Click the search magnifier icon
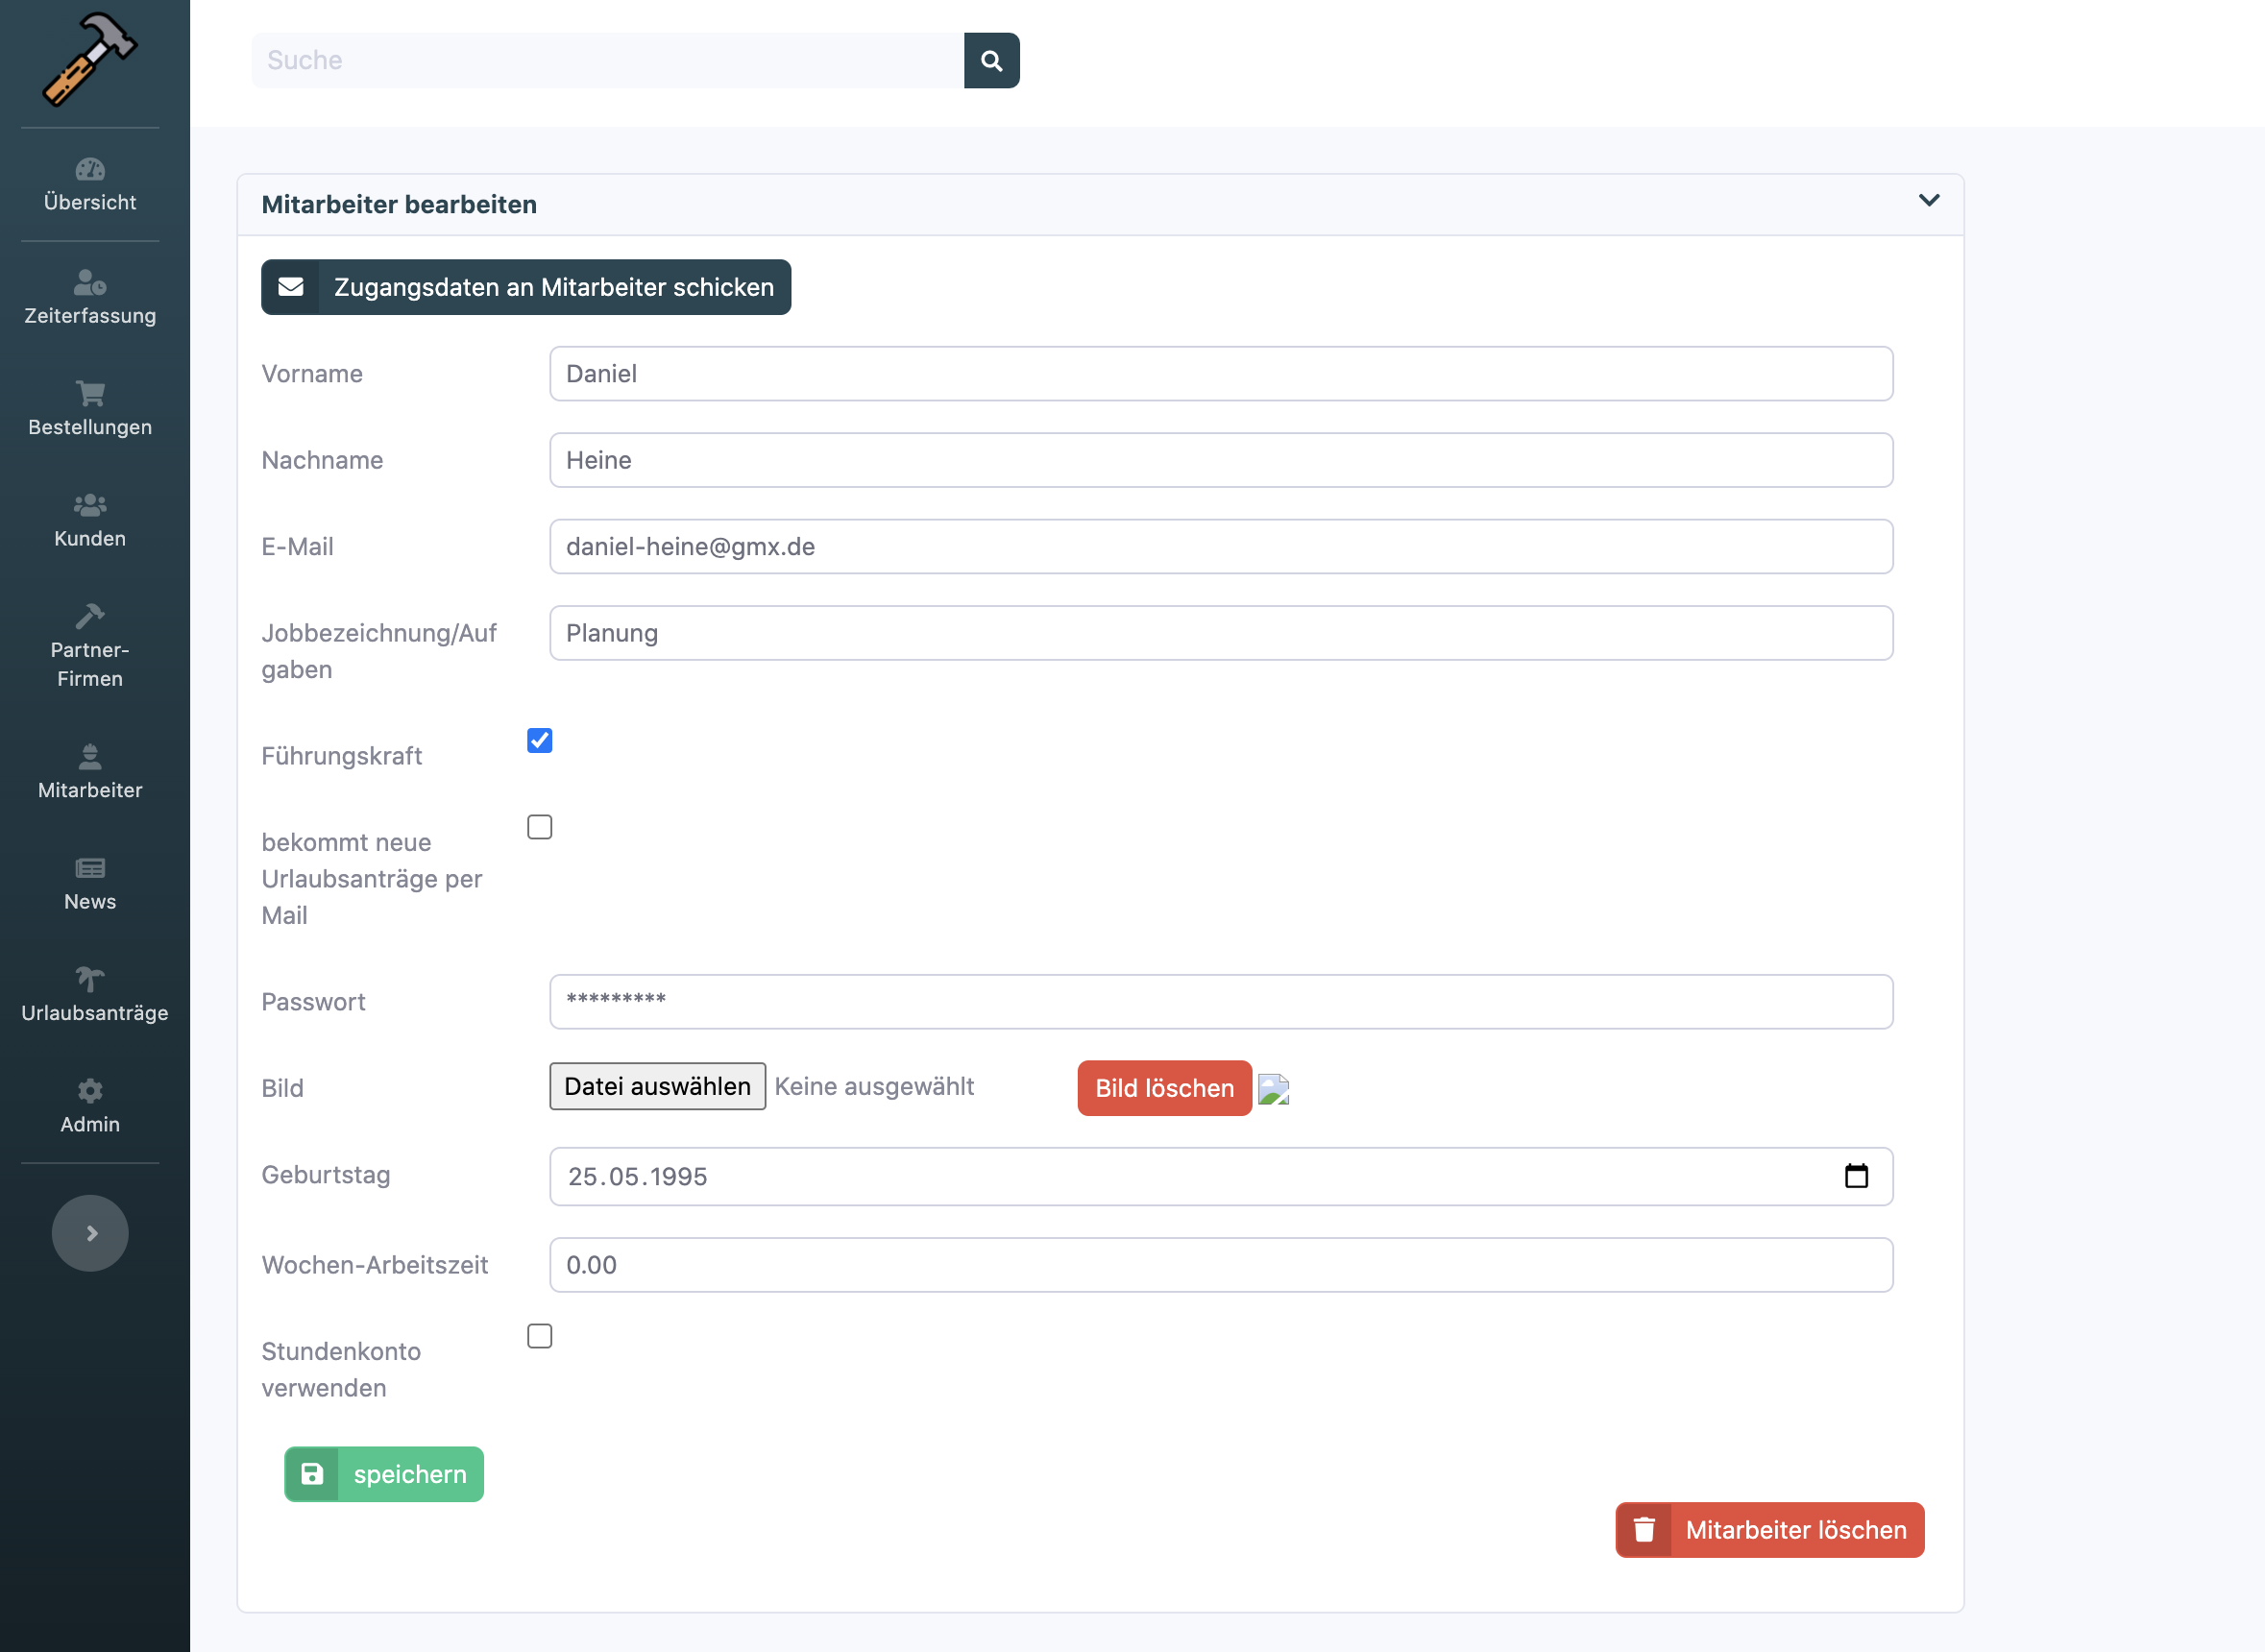This screenshot has height=1652, width=2265. 991,60
